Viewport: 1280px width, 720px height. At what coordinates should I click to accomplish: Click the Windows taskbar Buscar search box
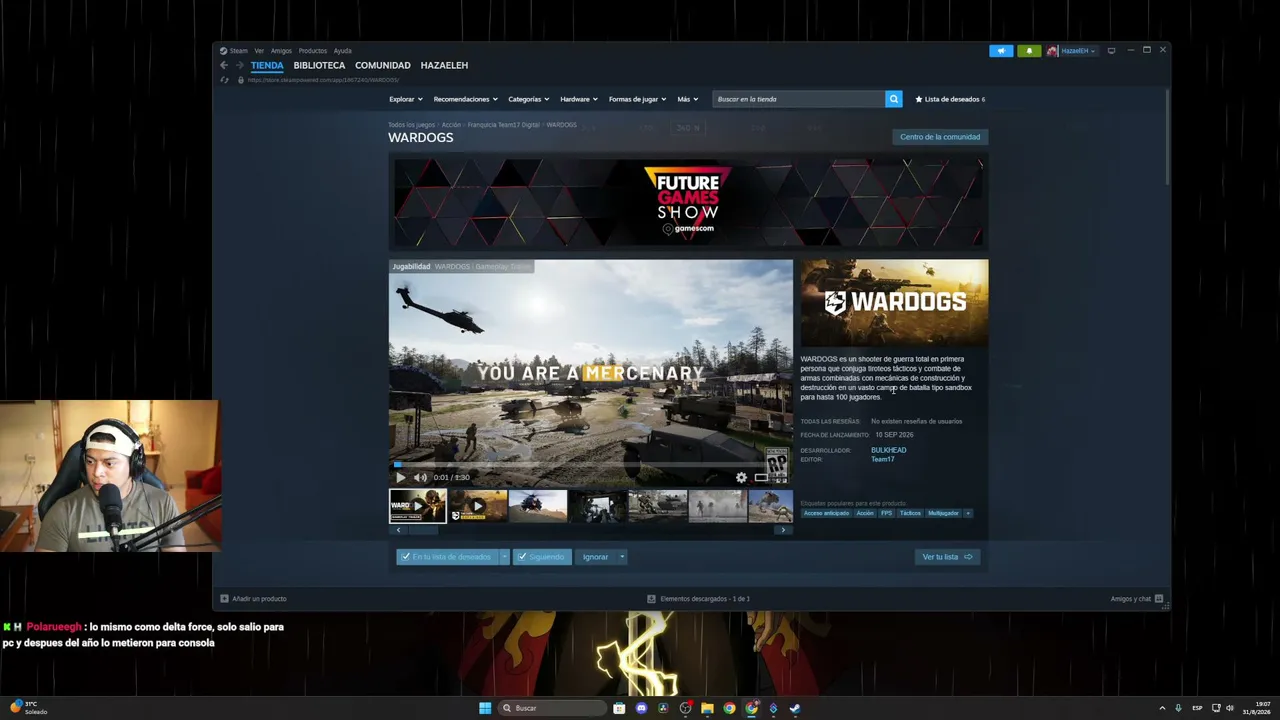click(553, 708)
